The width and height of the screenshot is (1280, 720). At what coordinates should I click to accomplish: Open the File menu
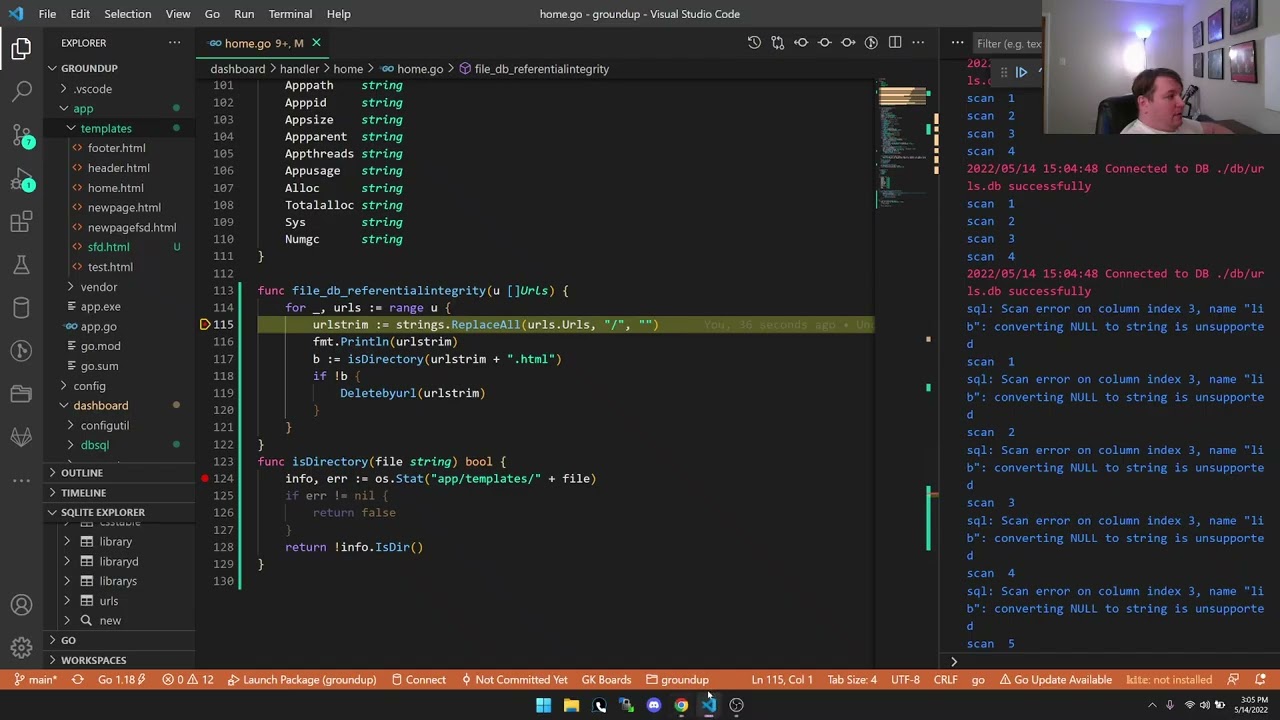tap(47, 14)
